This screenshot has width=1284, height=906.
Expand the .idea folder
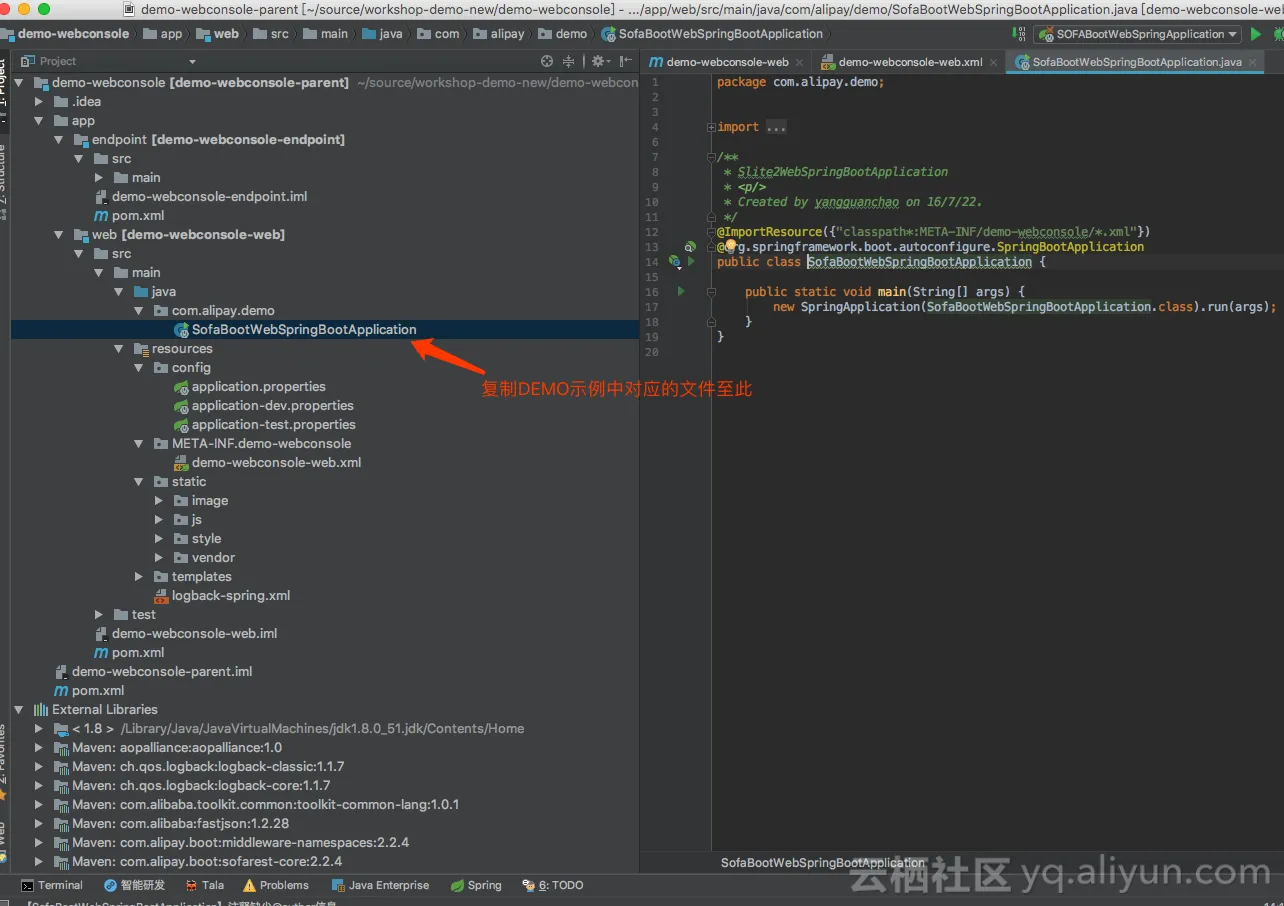pyautogui.click(x=39, y=101)
